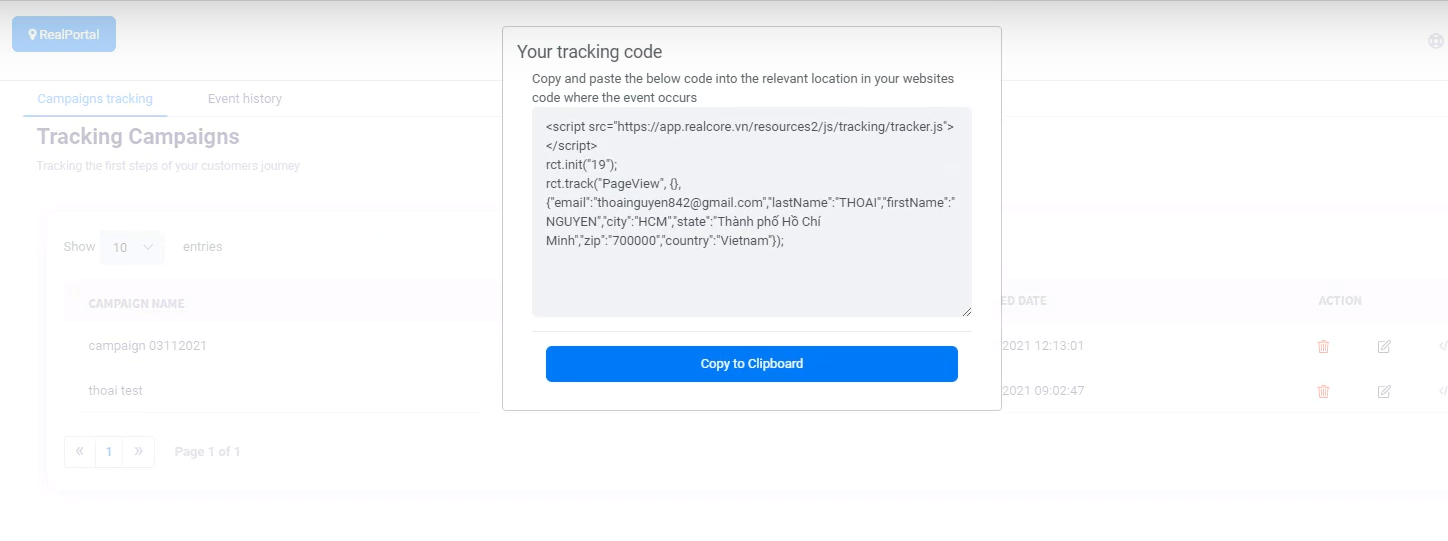The image size is (1448, 541).
Task: Go to next page of results
Action: point(138,452)
